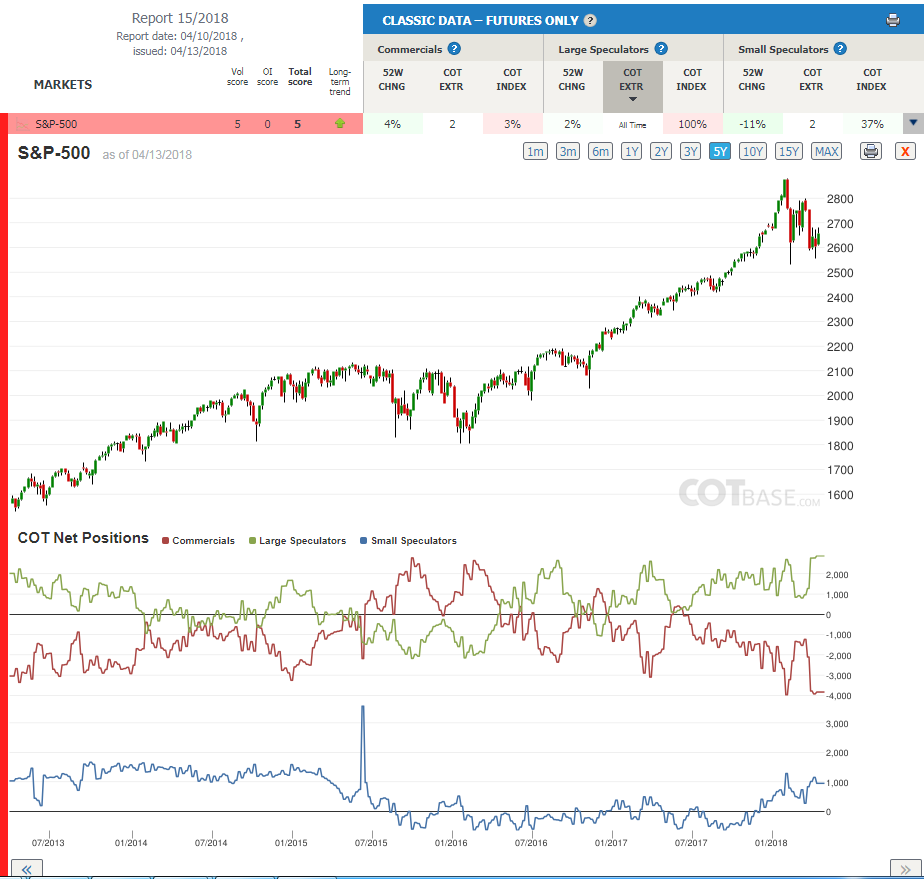
Task: Click the Small Speculators 37% COT INDEX cell
Action: 872,124
